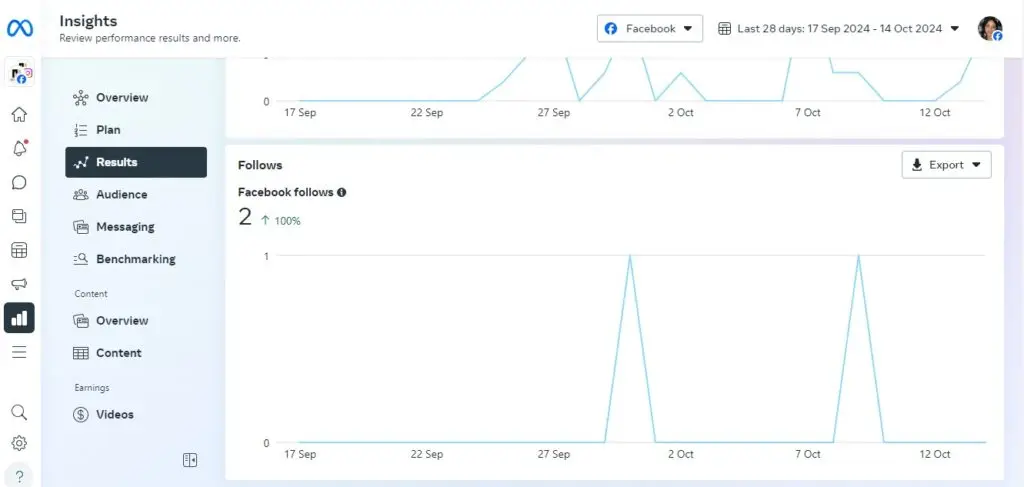Collapse the sidebar navigation panel
The image size is (1024, 487).
190,460
